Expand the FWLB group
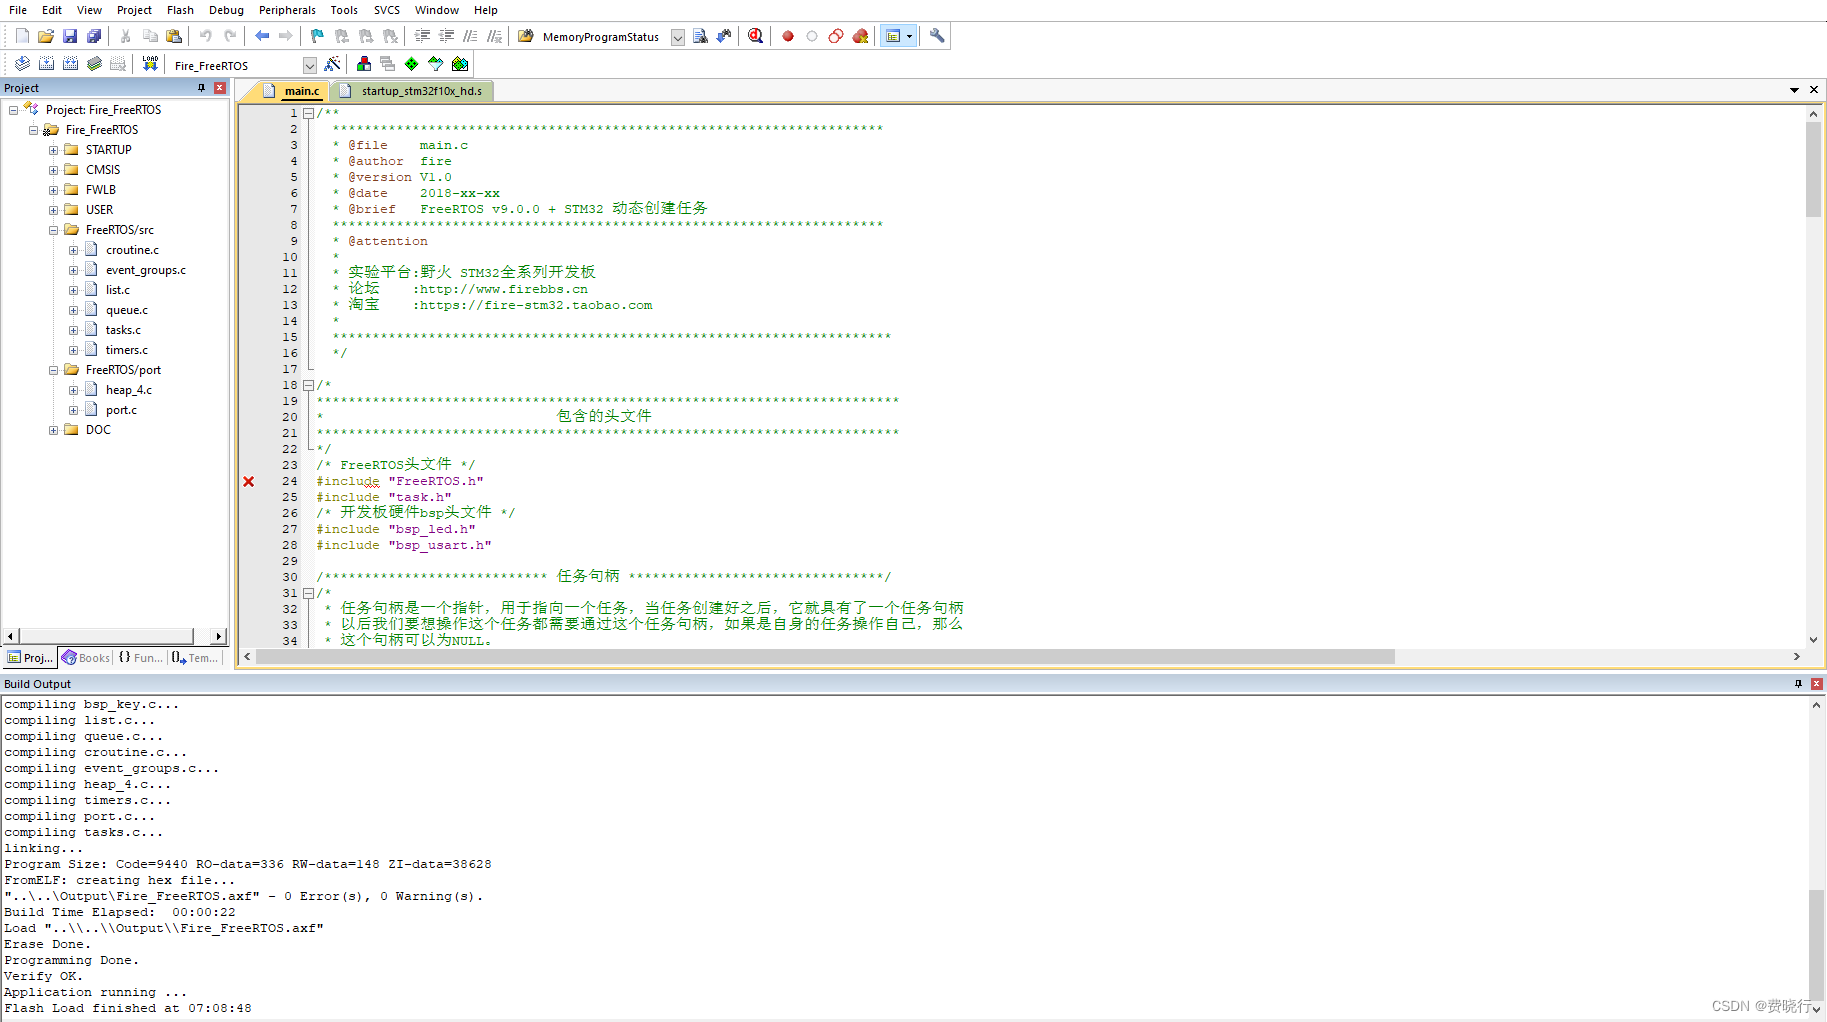The height and width of the screenshot is (1022, 1827). (53, 190)
